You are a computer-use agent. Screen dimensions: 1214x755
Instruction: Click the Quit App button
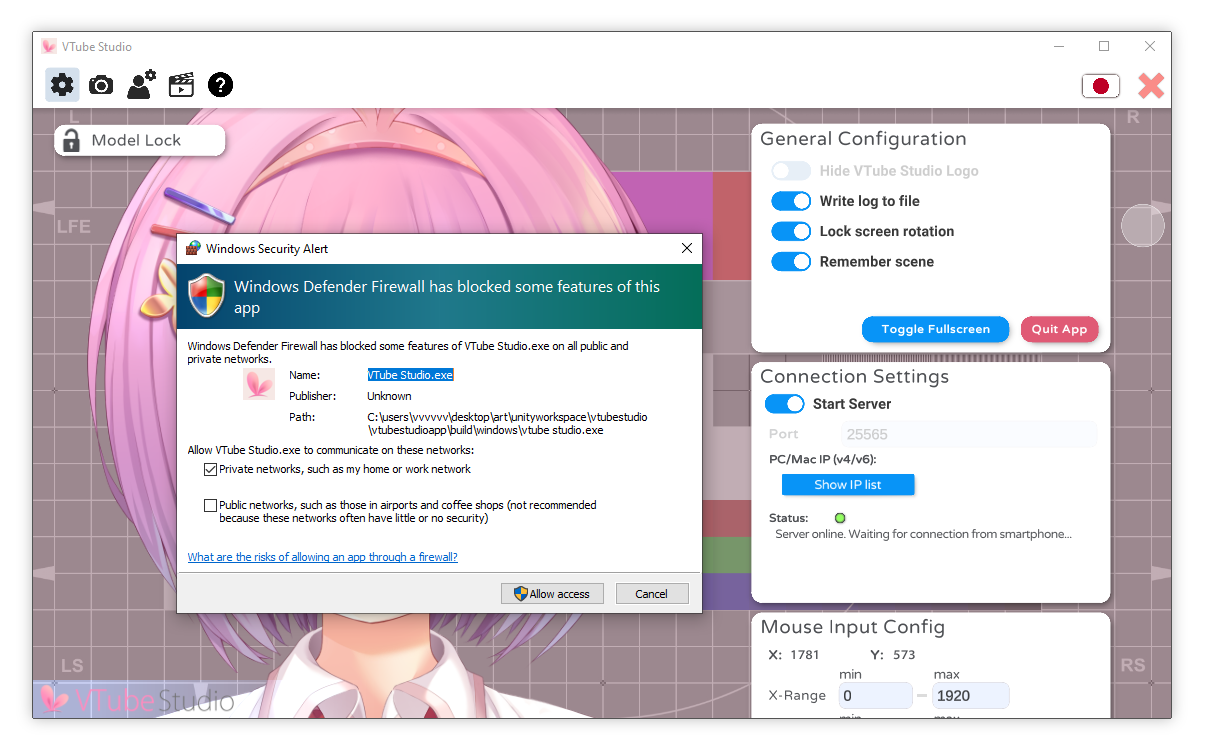click(1059, 329)
